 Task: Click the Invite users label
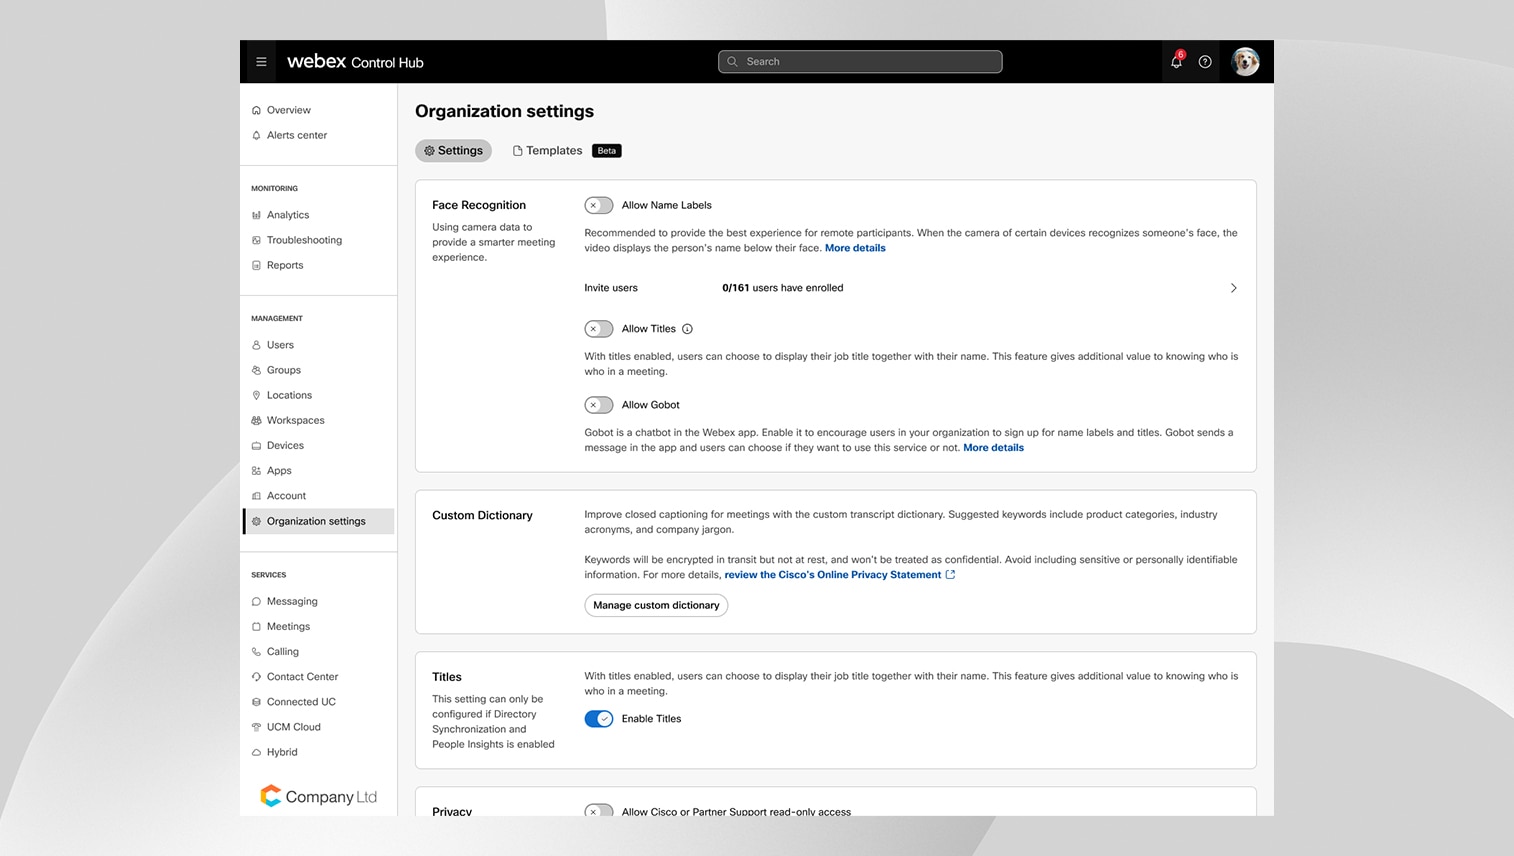coord(611,288)
